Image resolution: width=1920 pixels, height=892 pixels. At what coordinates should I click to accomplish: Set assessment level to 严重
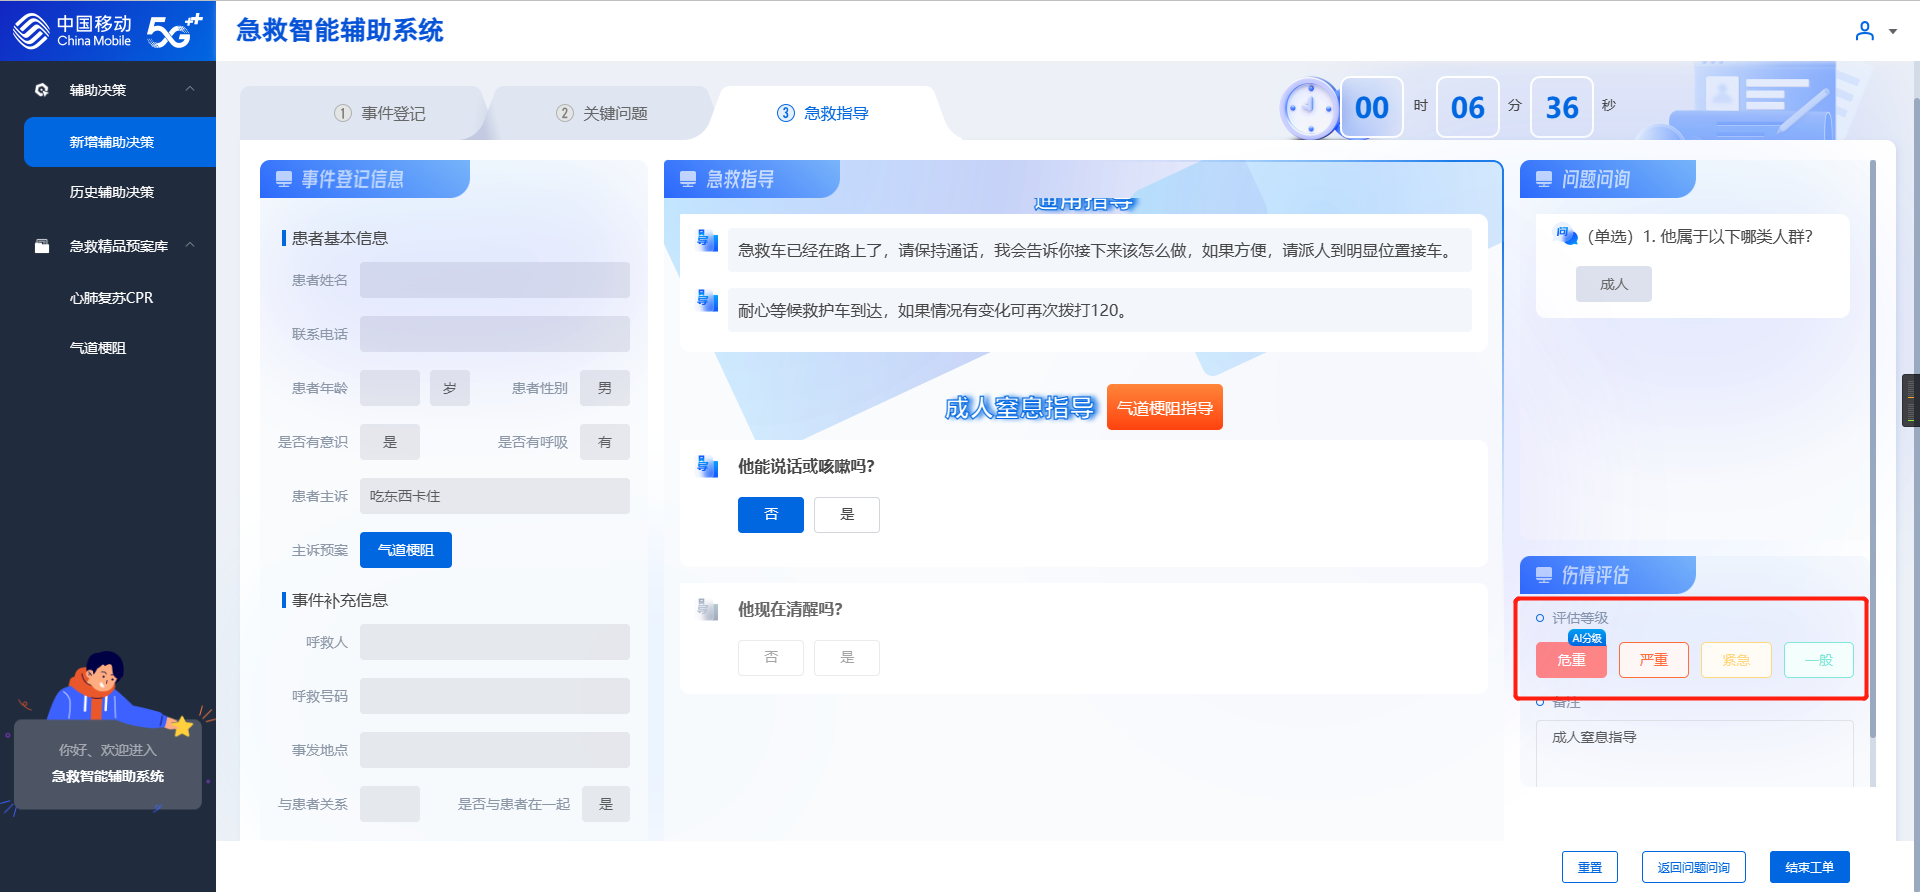click(1654, 660)
